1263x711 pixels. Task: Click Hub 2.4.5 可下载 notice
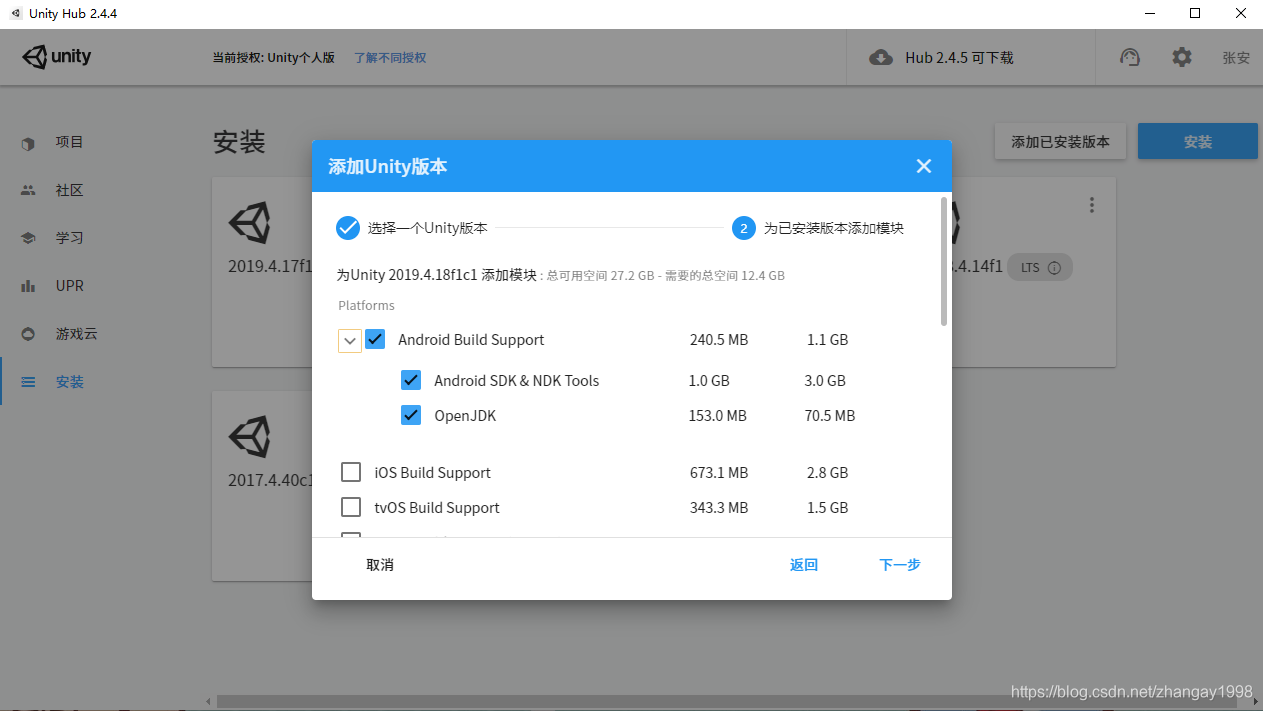(x=959, y=58)
